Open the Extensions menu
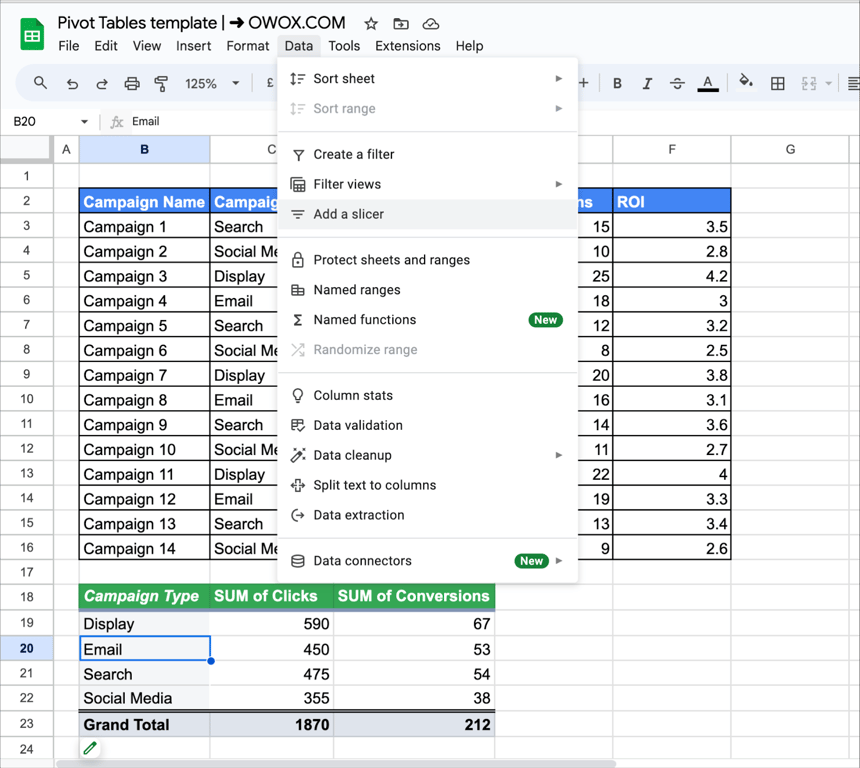 pos(408,46)
